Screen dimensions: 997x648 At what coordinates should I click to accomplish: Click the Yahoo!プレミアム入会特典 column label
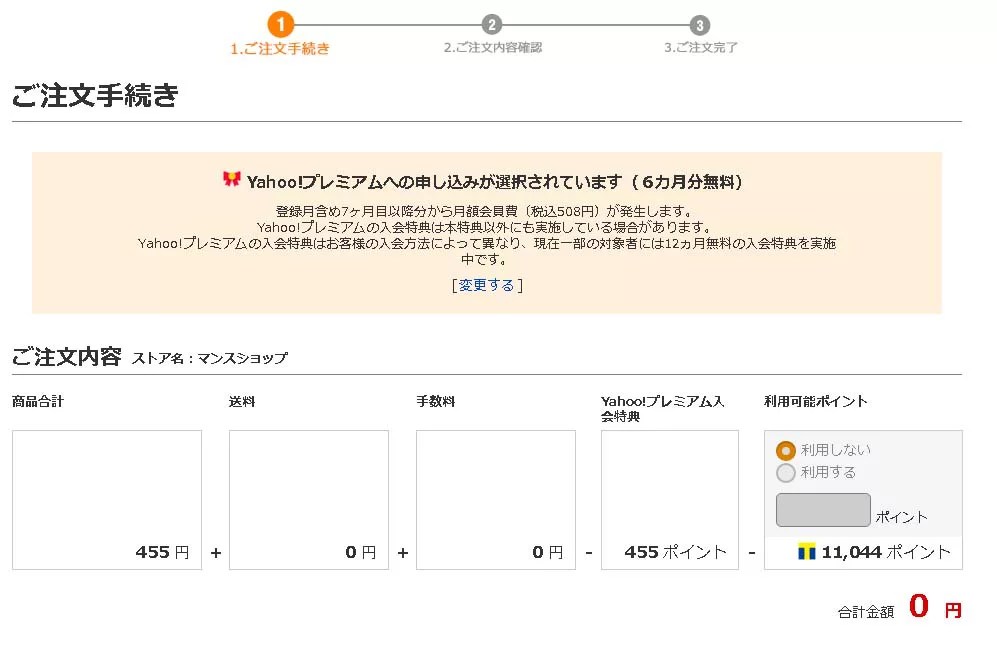(663, 409)
